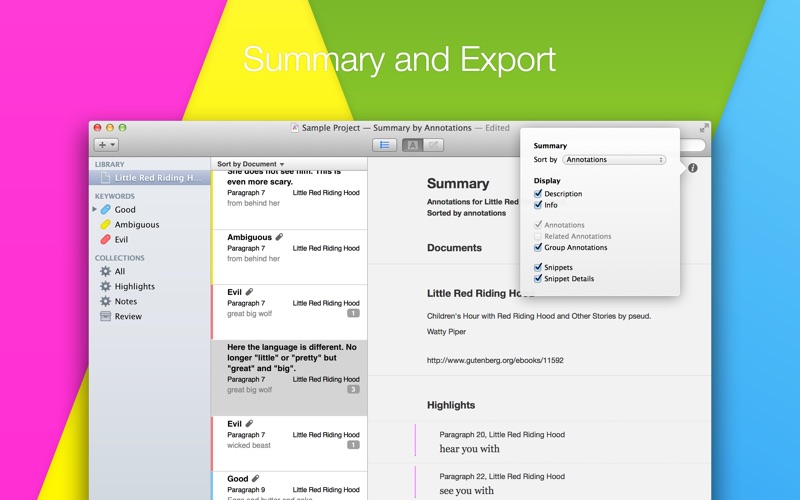The height and width of the screenshot is (500, 800).
Task: Click the edit/compose view toolbar icon
Action: coord(433,145)
